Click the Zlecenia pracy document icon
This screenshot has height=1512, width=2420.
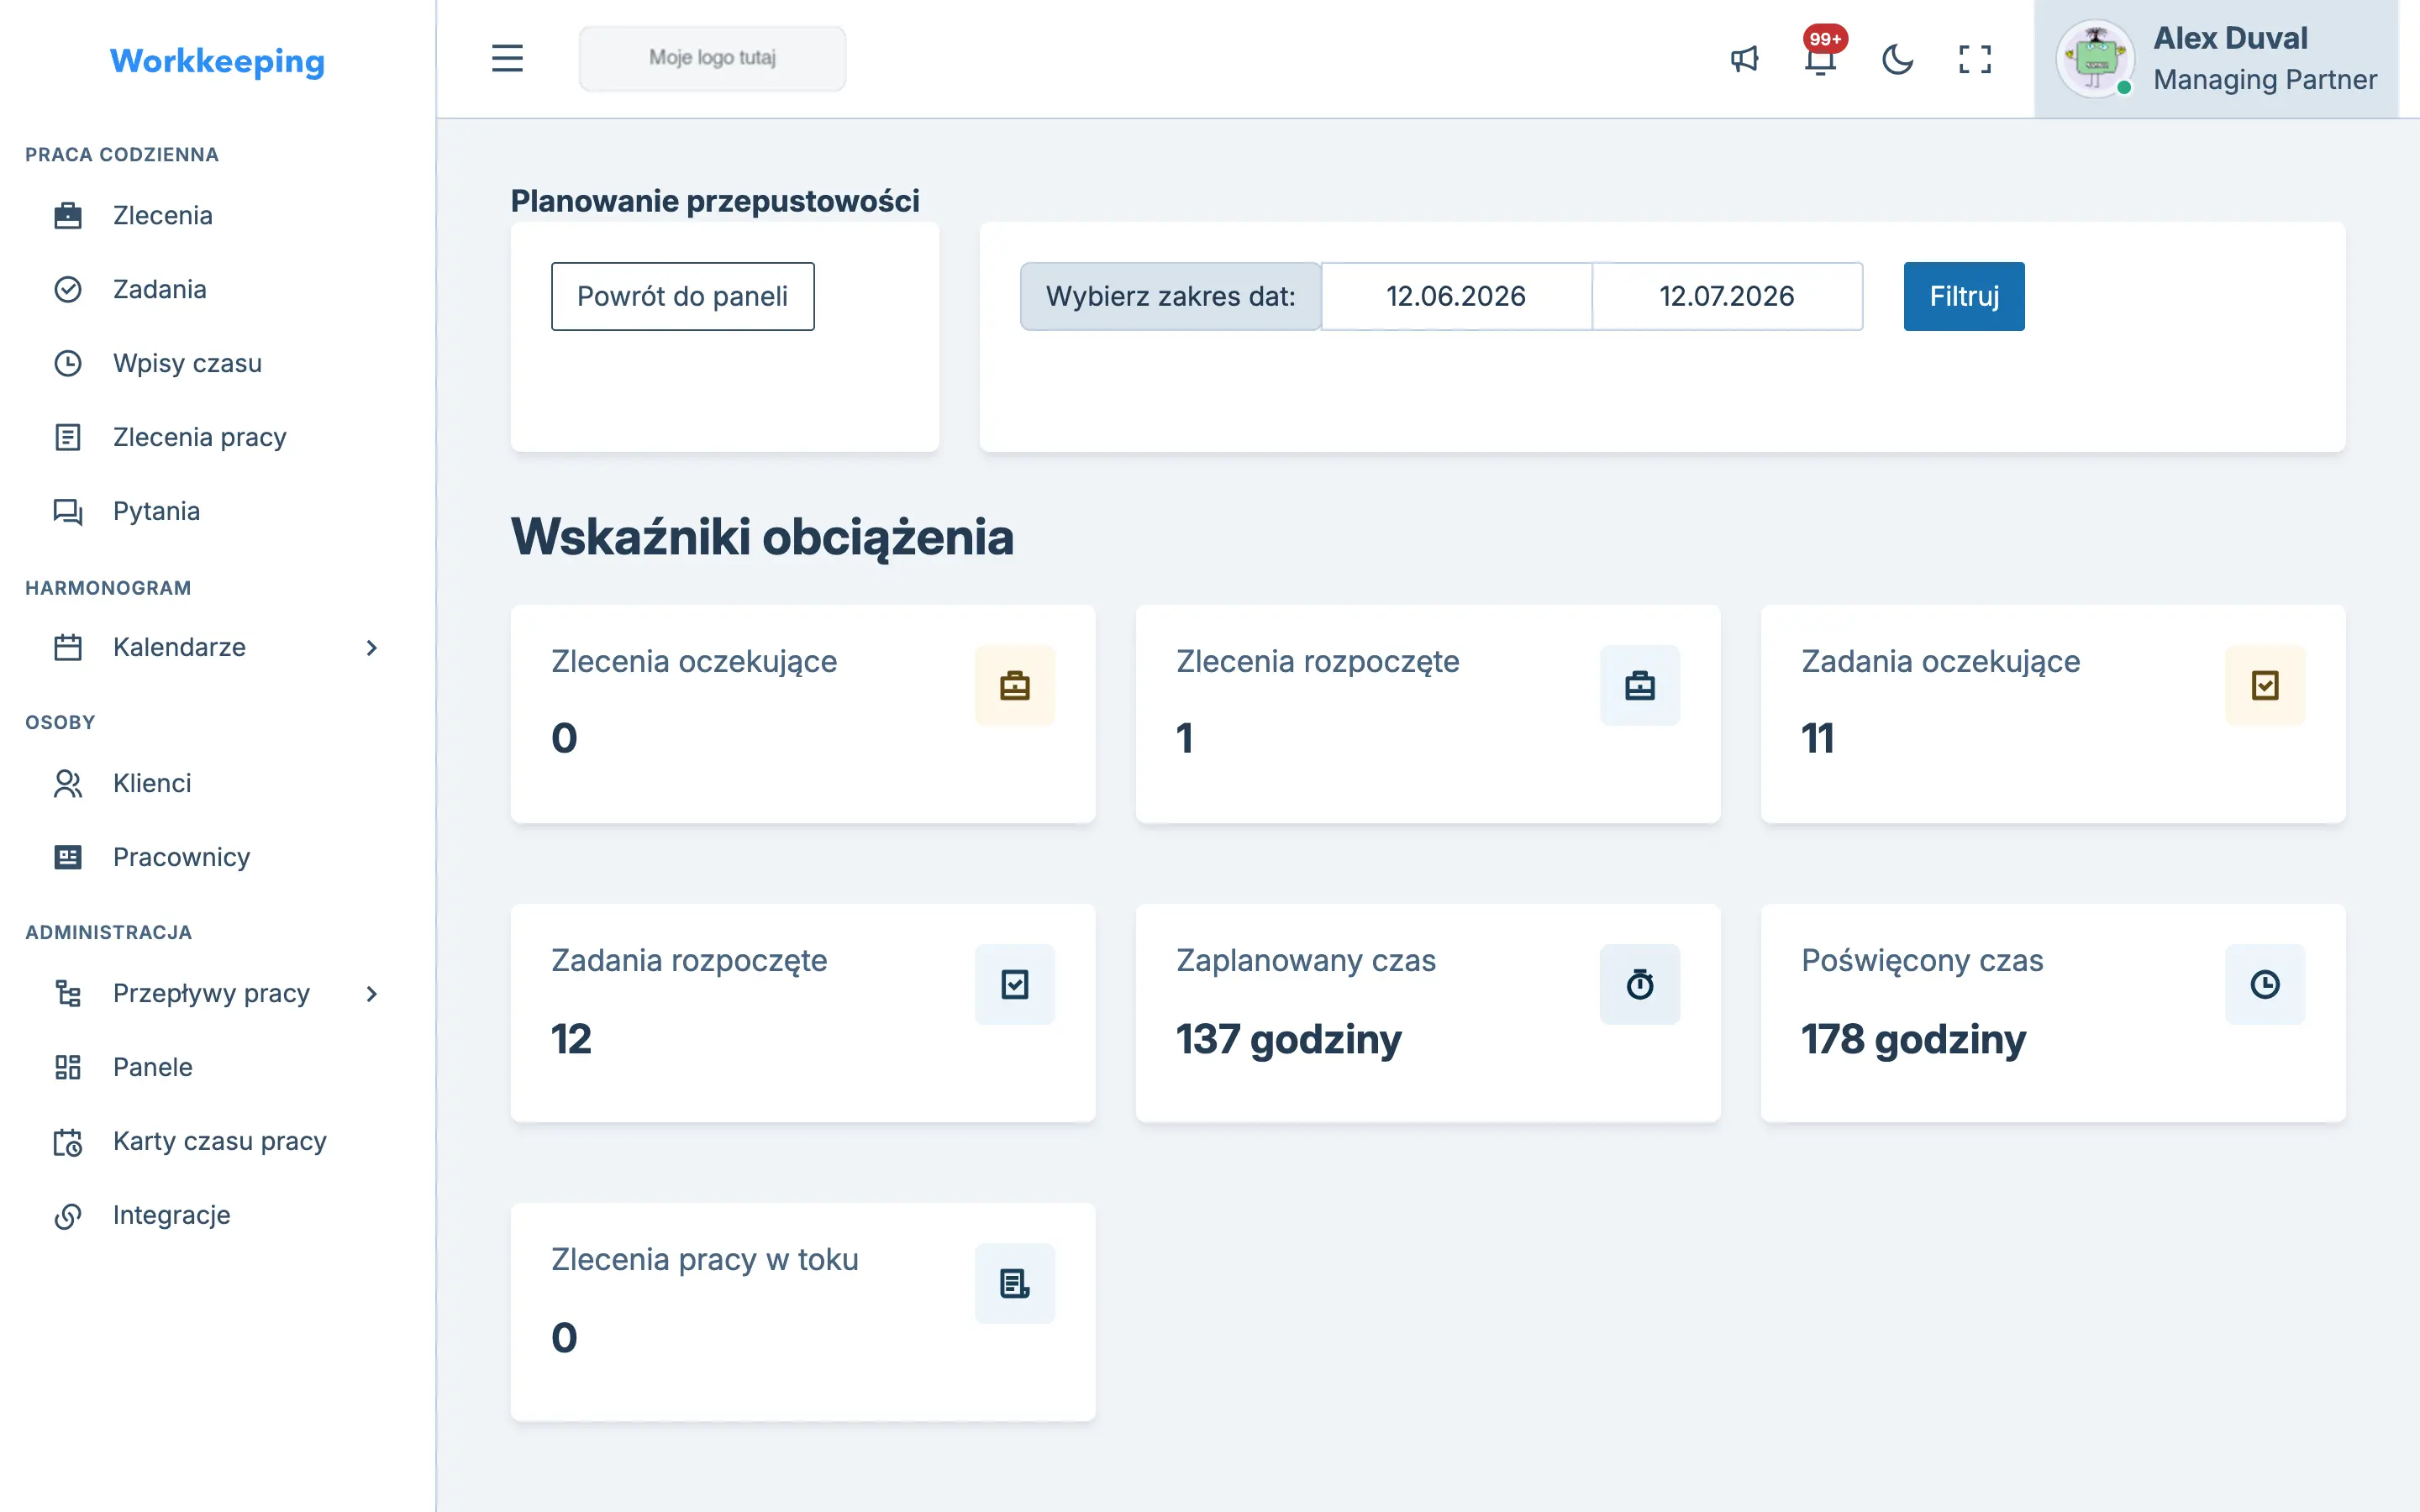(x=68, y=437)
